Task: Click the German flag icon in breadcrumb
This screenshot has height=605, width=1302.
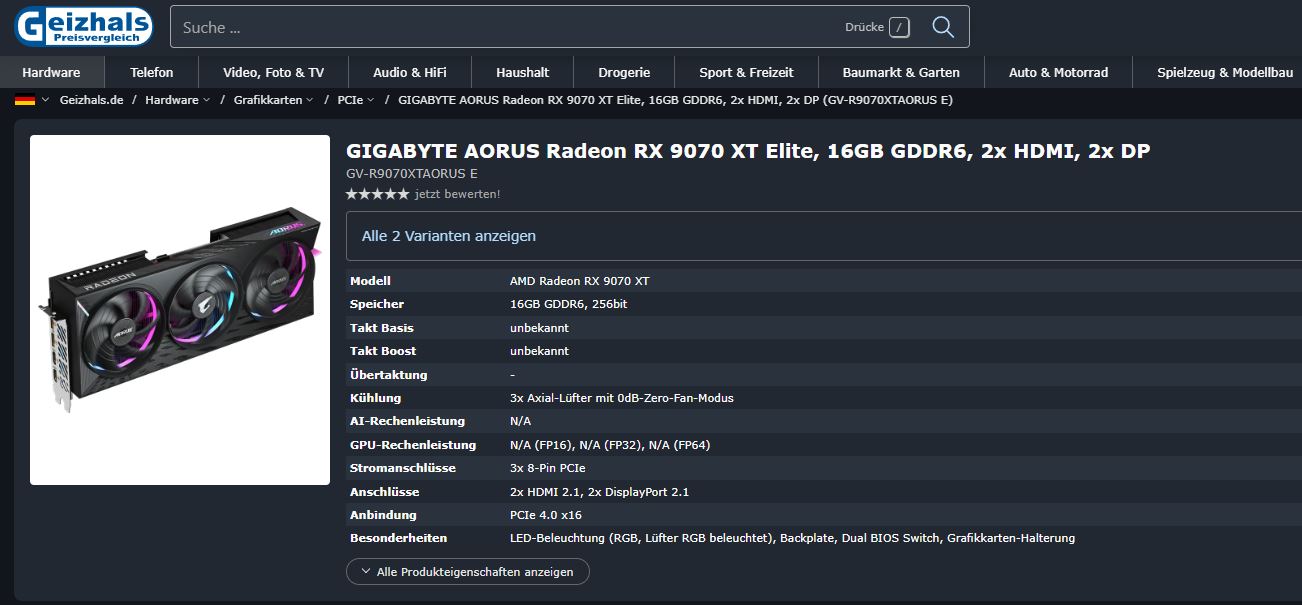Action: point(27,100)
